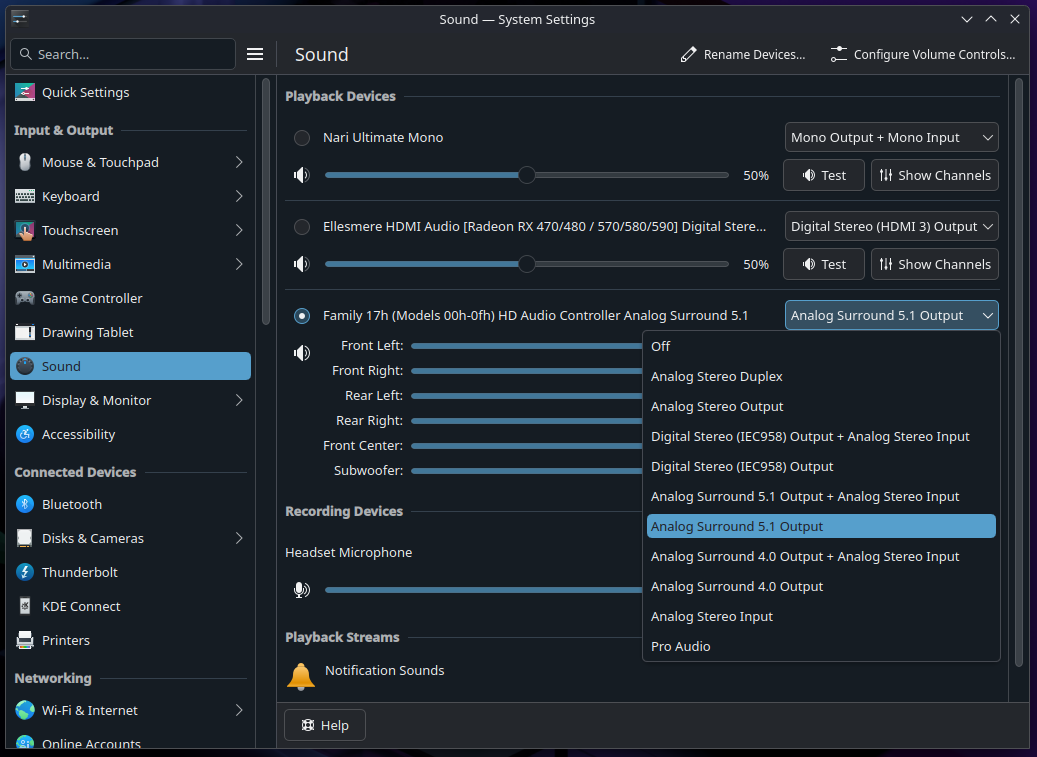Mute the Nari Ultimate Mono speaker icon
The image size is (1037, 757).
[x=301, y=175]
